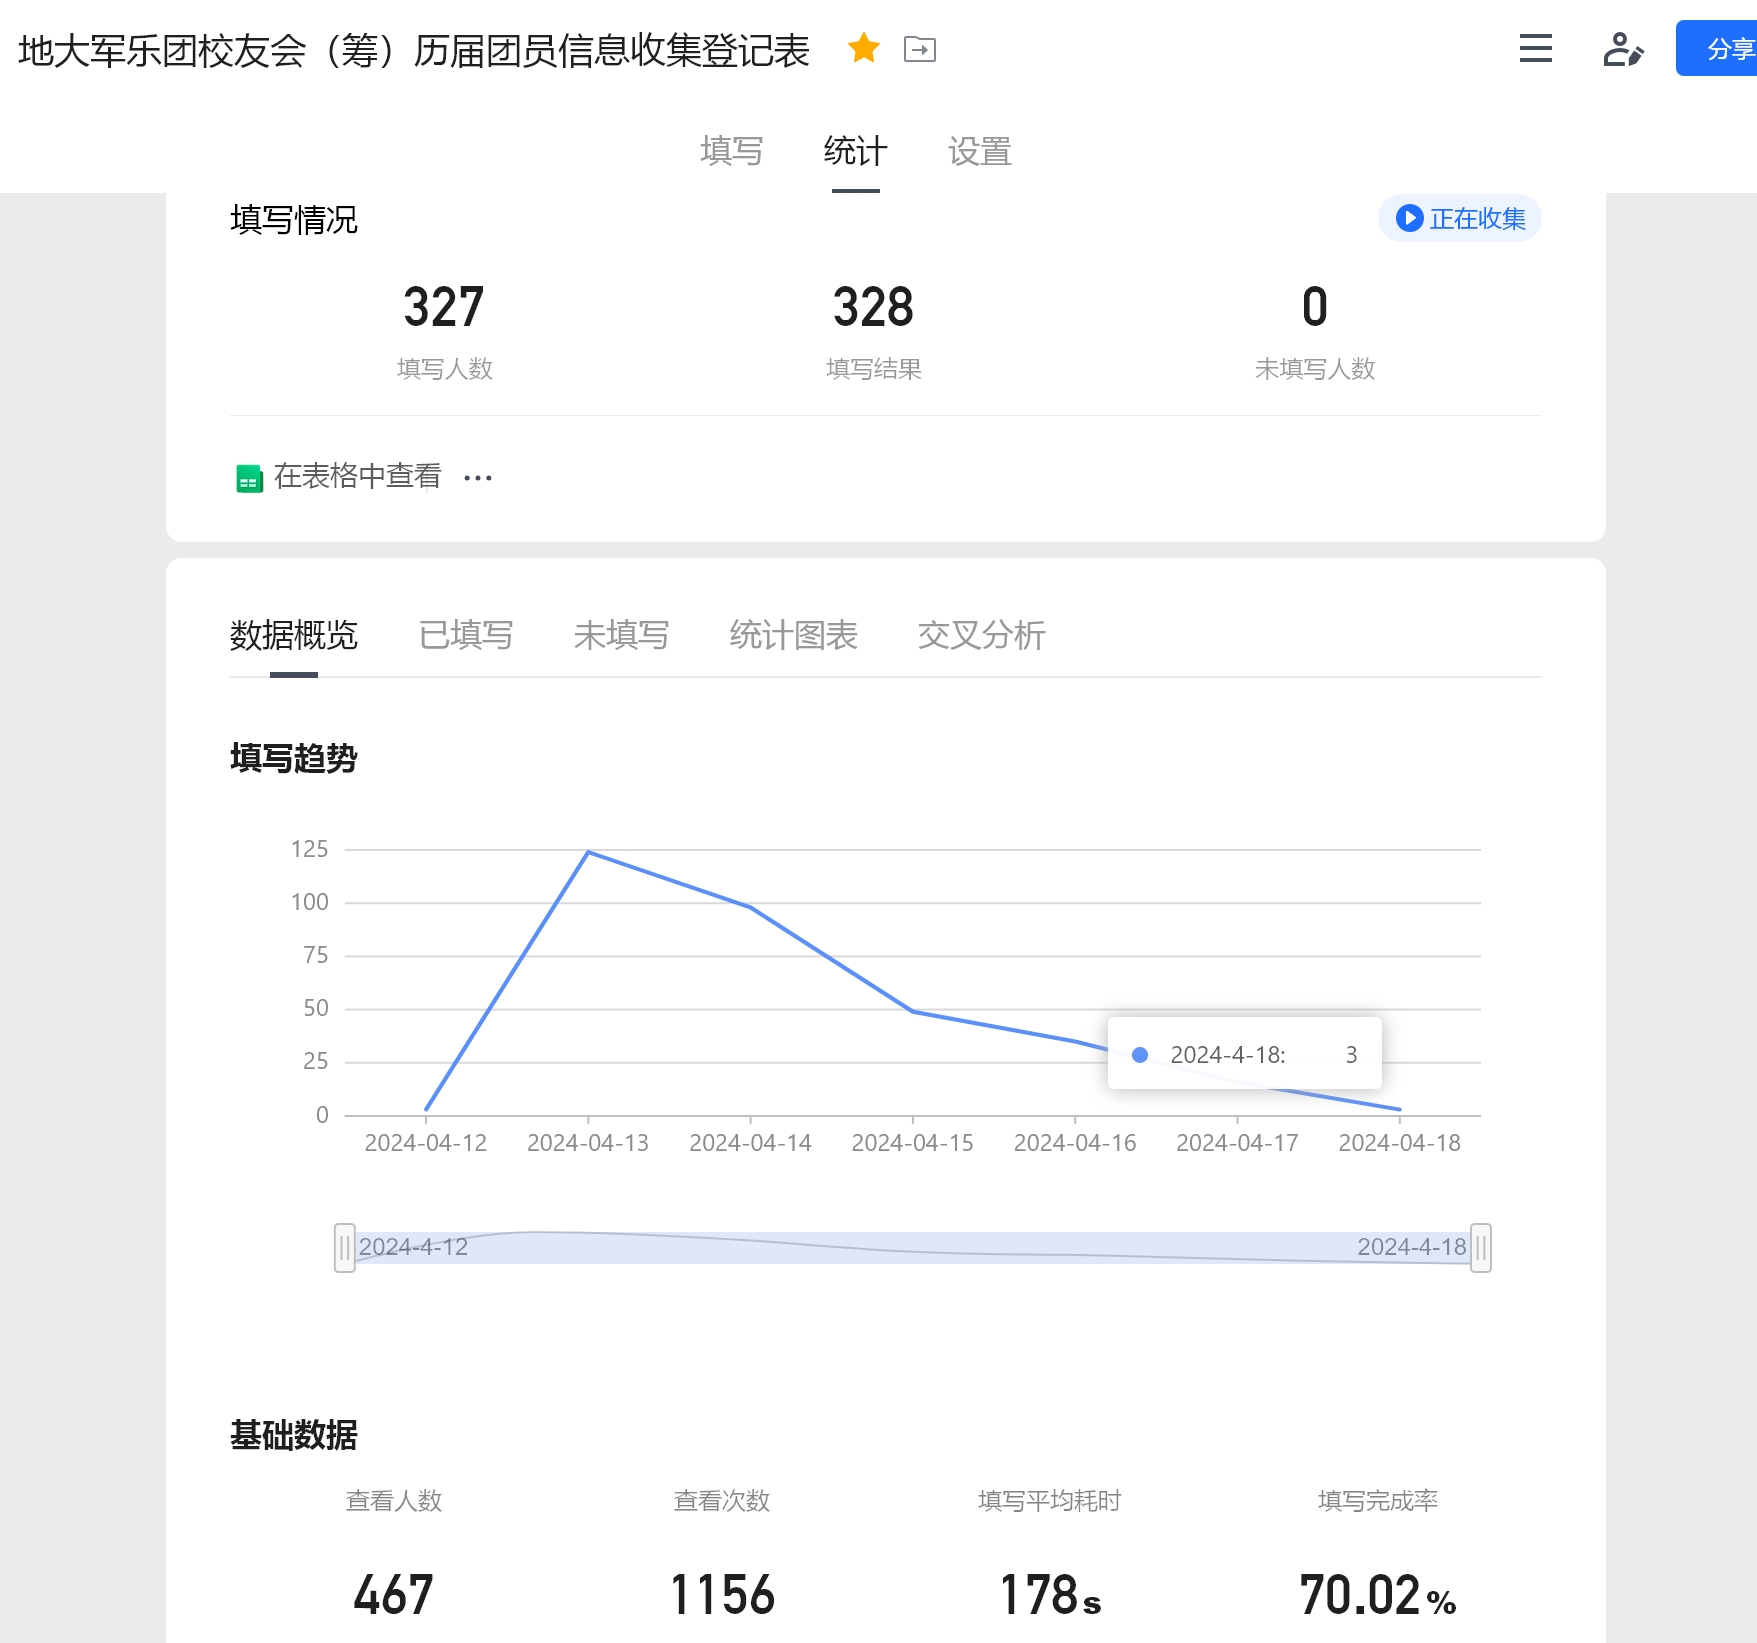Screen dimensions: 1757x1643
Task: Click the left date range slider handle
Action: [x=345, y=1247]
